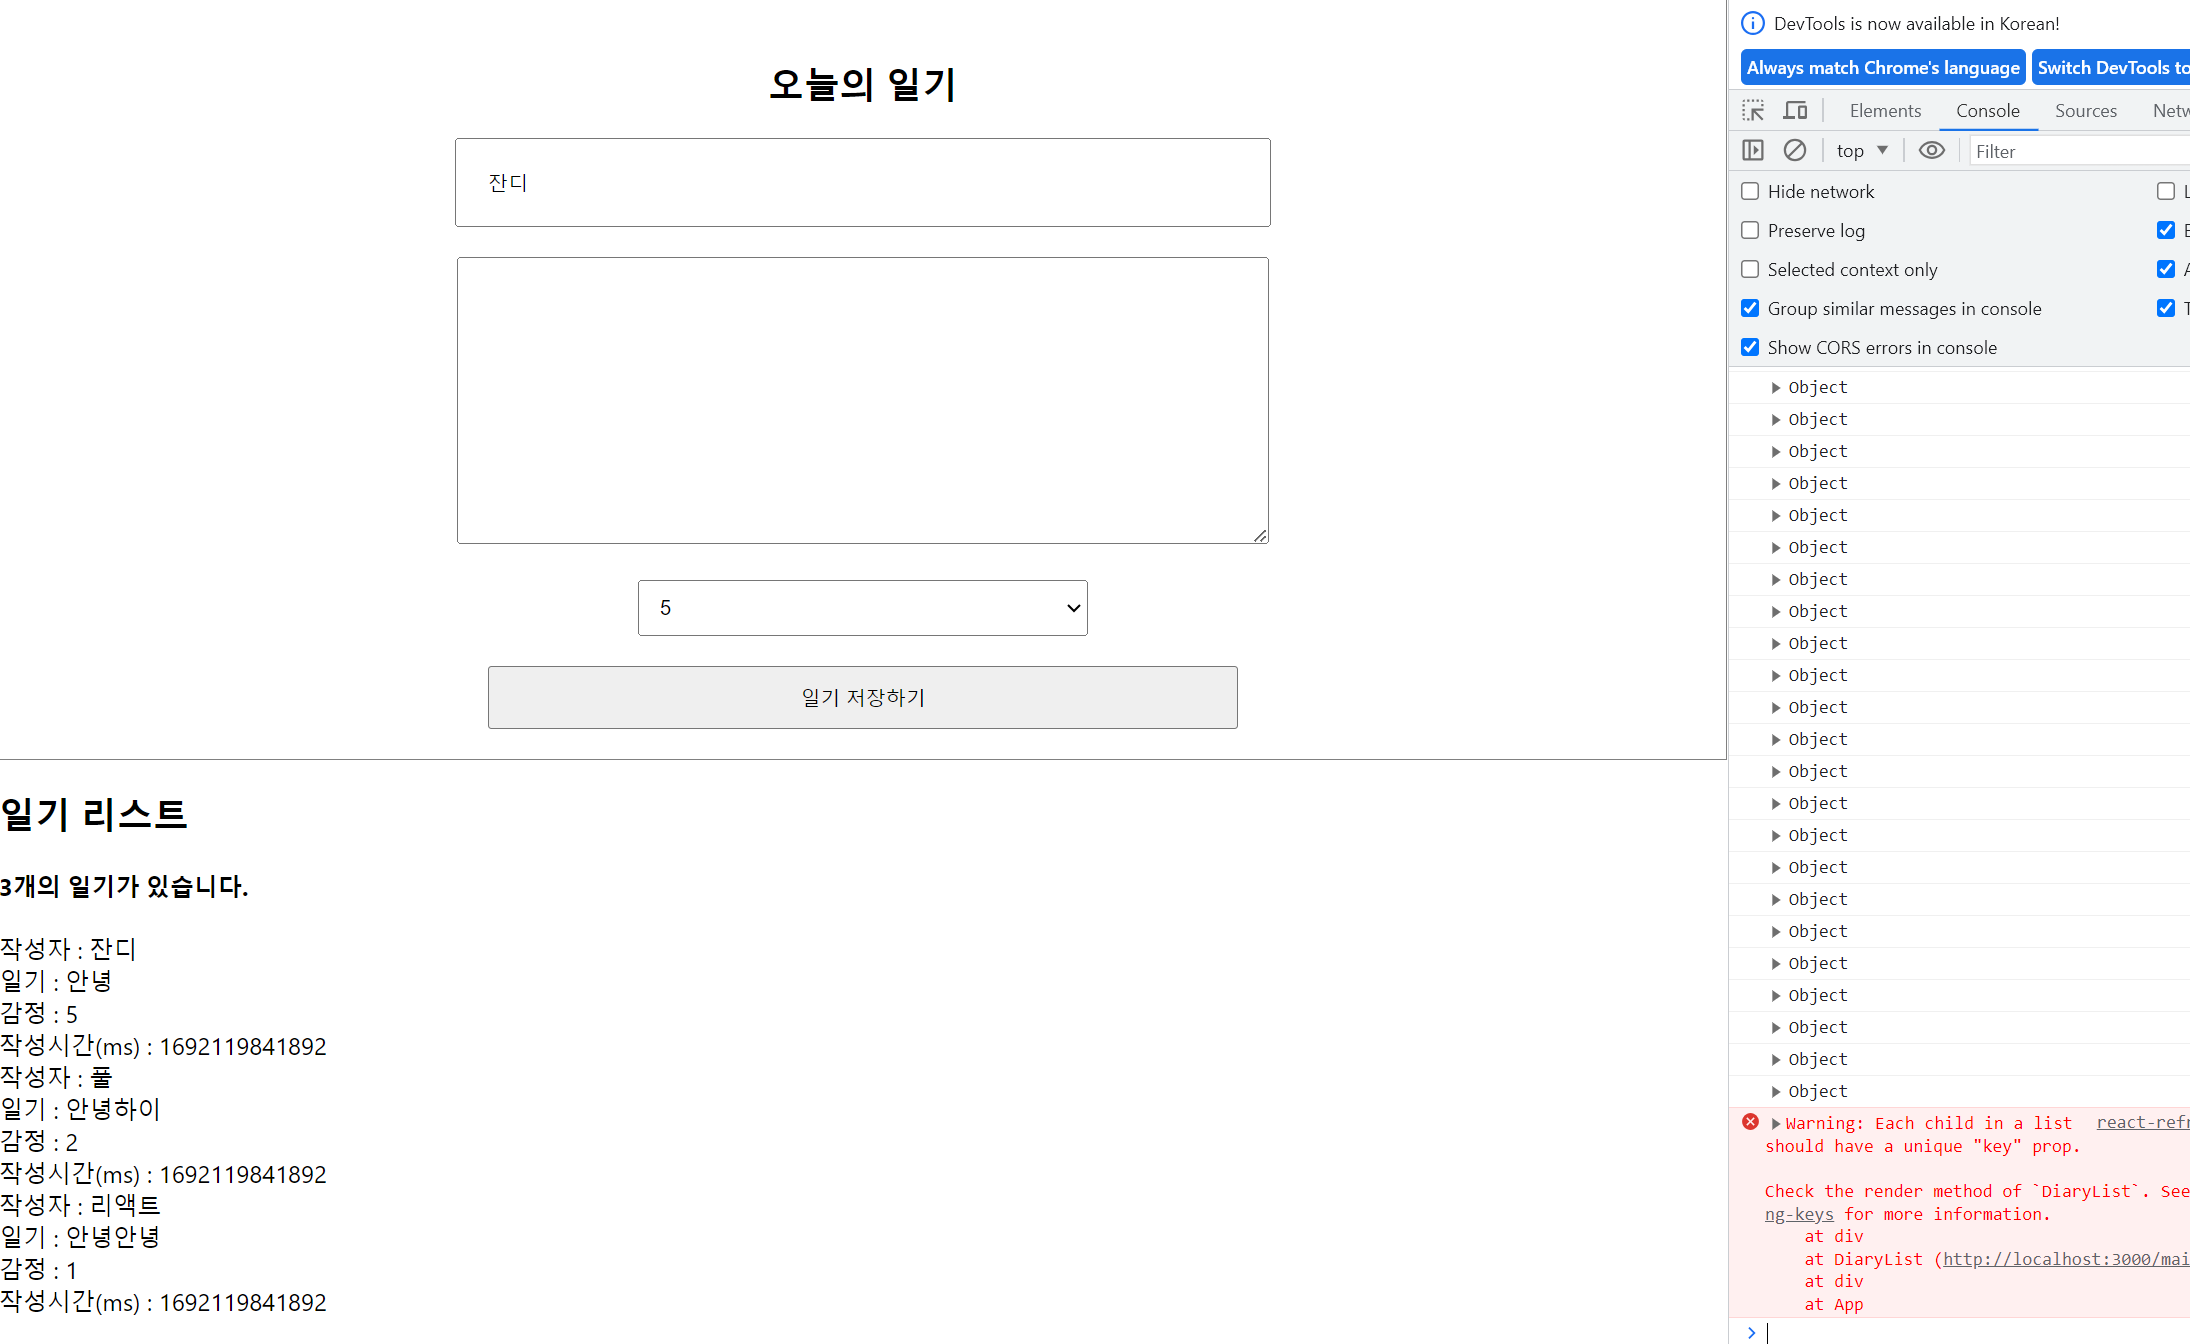Open the emotion score dropdown showing 5

click(862, 608)
